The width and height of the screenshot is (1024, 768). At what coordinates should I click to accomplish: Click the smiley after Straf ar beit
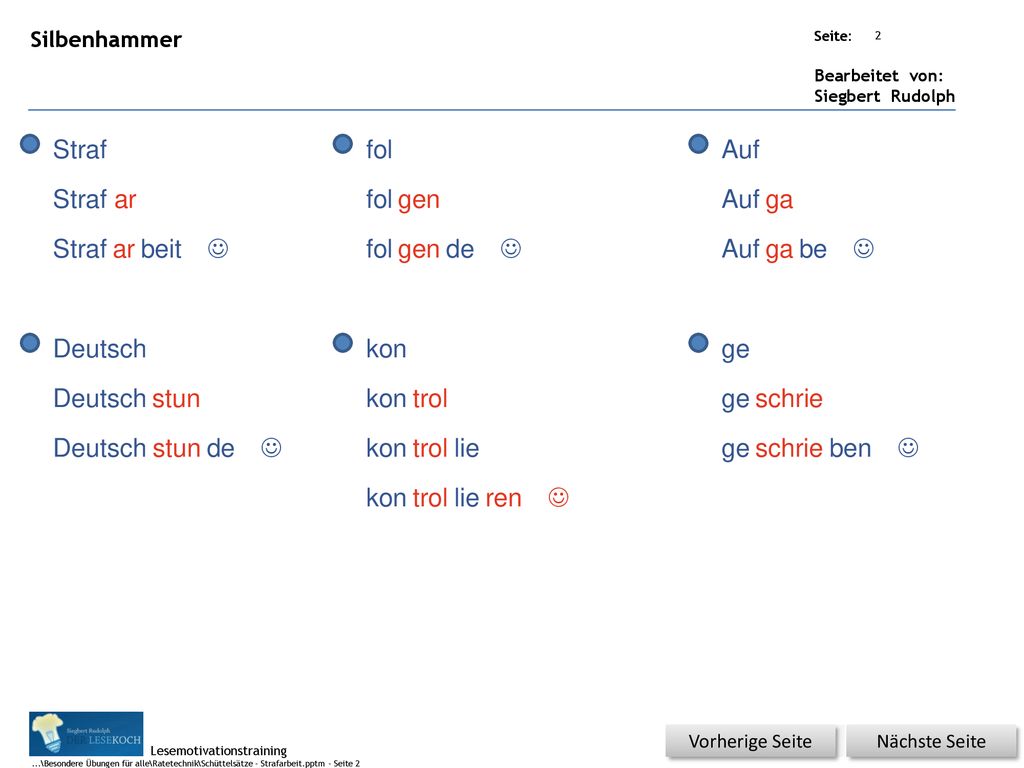point(218,249)
